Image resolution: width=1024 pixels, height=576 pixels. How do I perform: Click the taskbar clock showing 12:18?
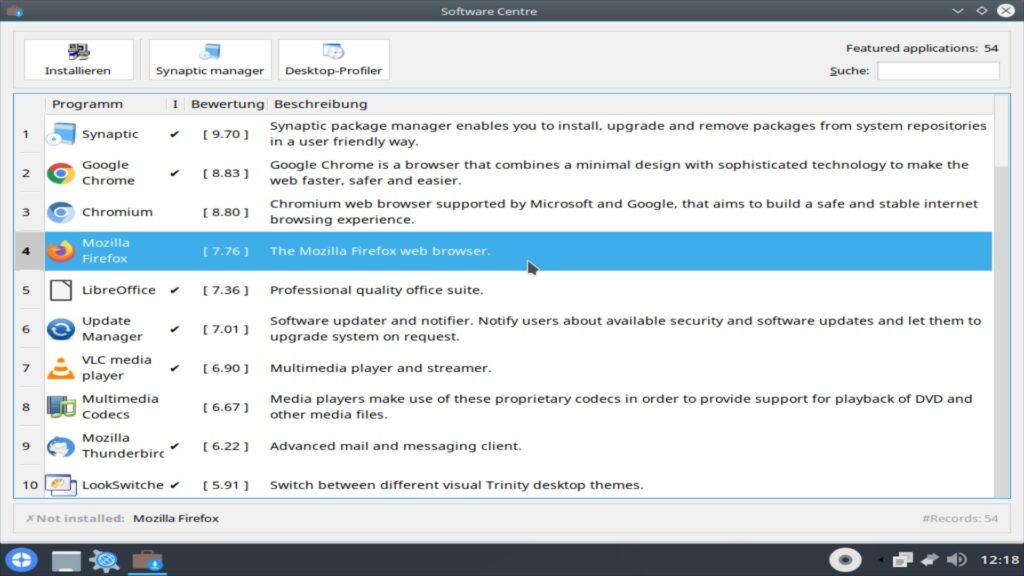pos(999,560)
